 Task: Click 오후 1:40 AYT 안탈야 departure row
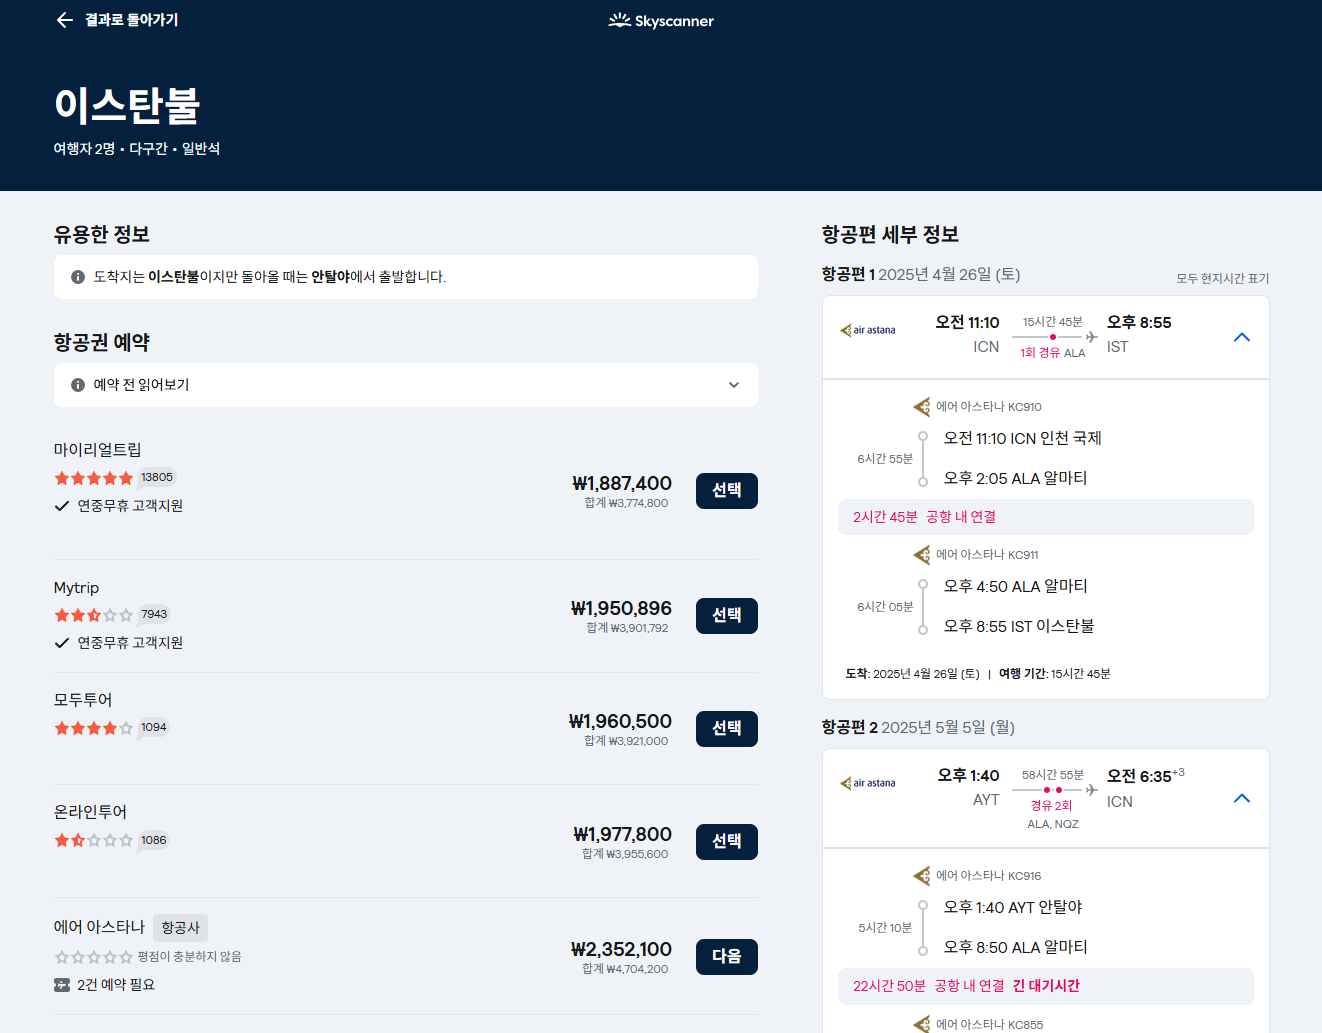point(1013,907)
